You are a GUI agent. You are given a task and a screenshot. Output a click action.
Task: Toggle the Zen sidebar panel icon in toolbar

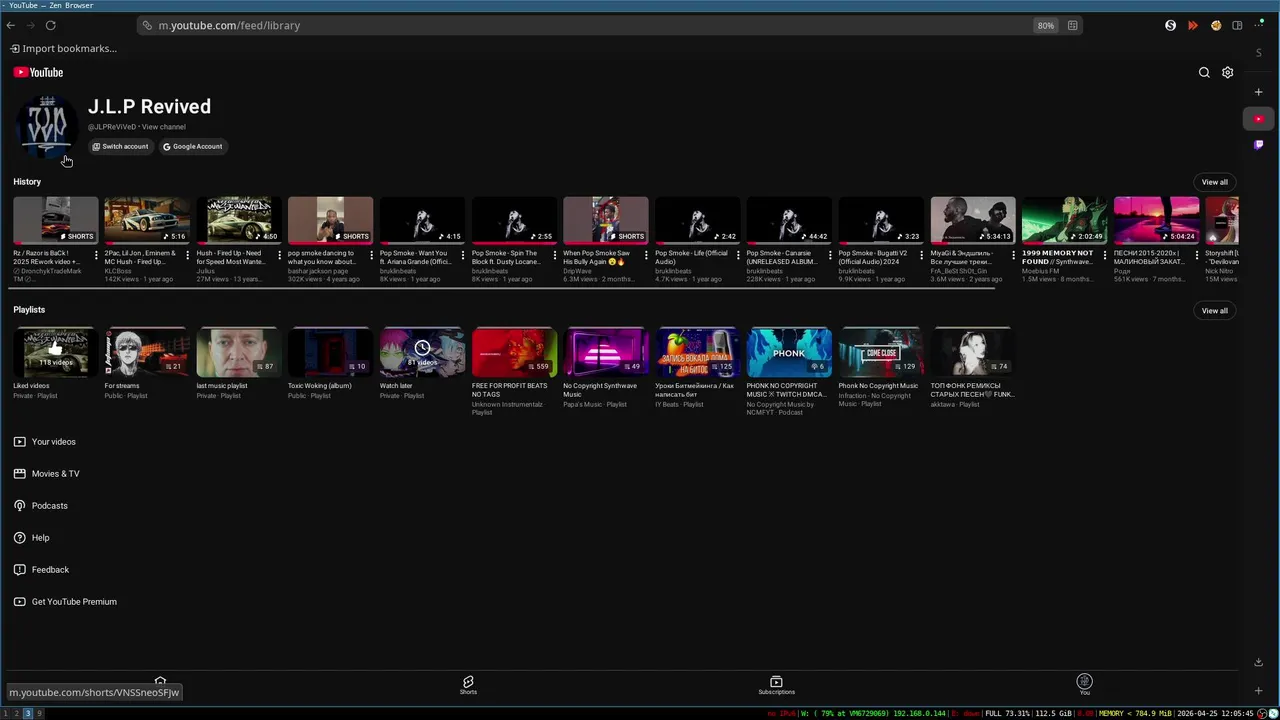coord(1237,25)
